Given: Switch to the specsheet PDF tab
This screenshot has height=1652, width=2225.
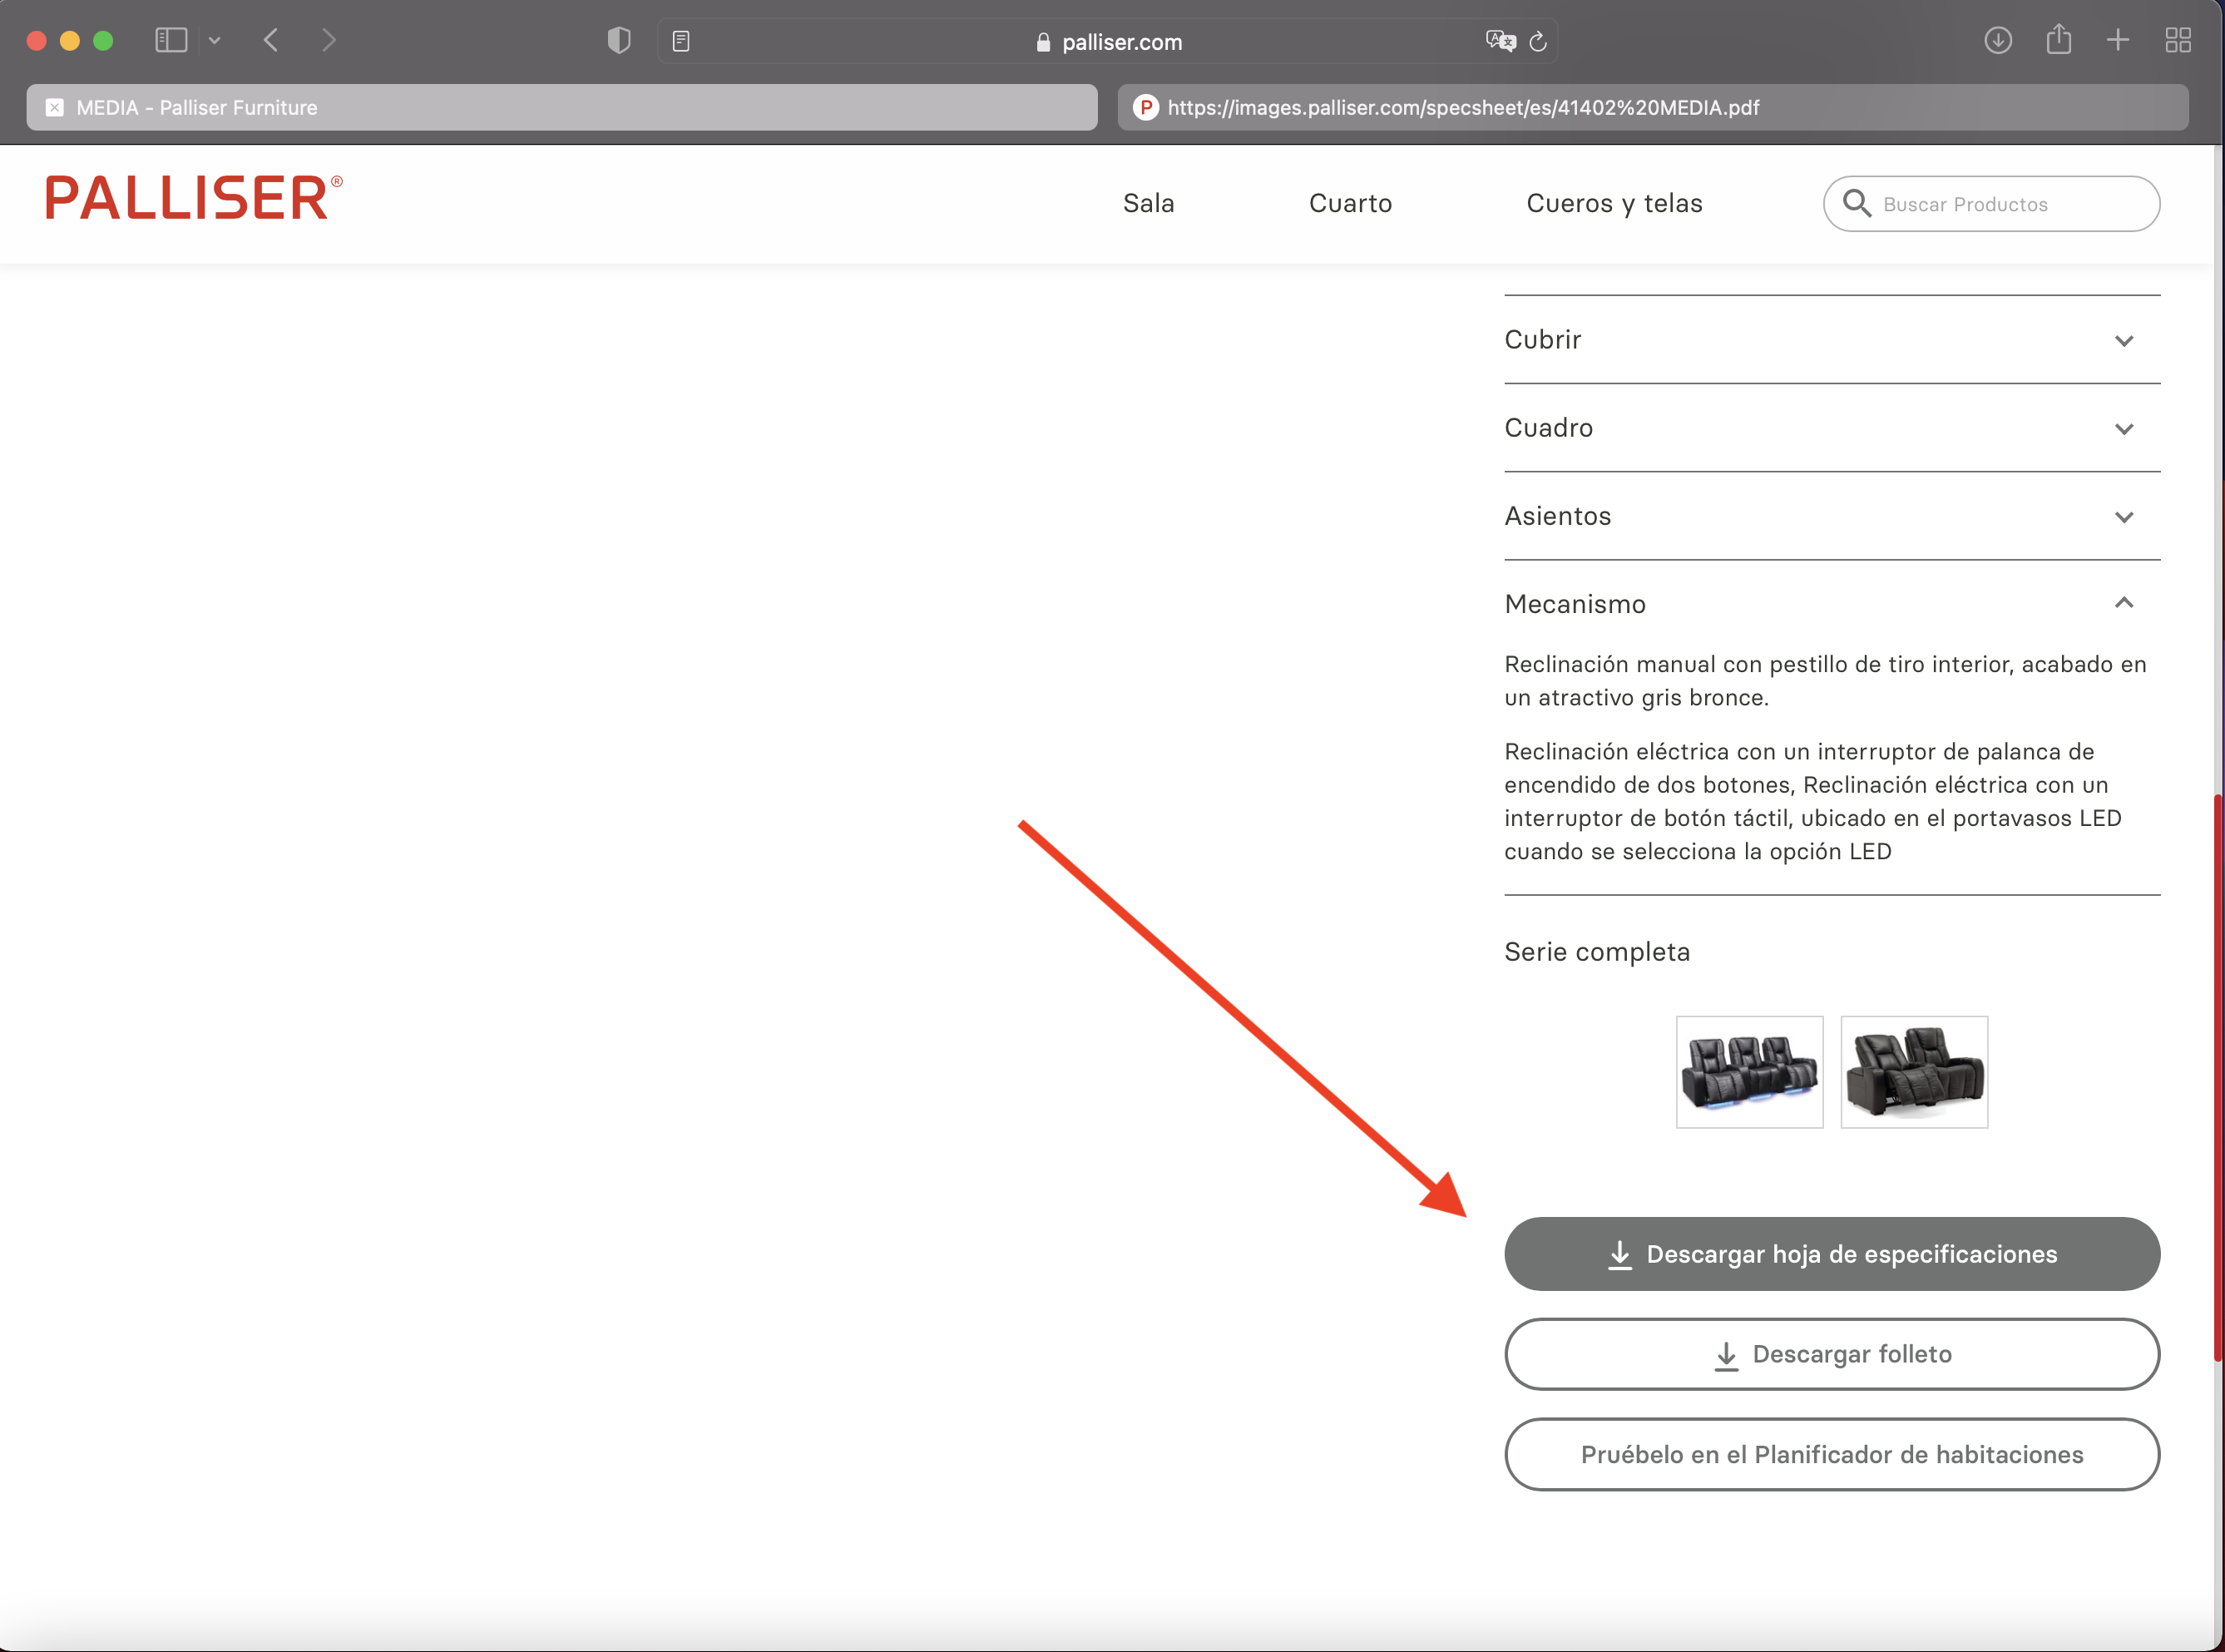Looking at the screenshot, I should click(x=1653, y=107).
